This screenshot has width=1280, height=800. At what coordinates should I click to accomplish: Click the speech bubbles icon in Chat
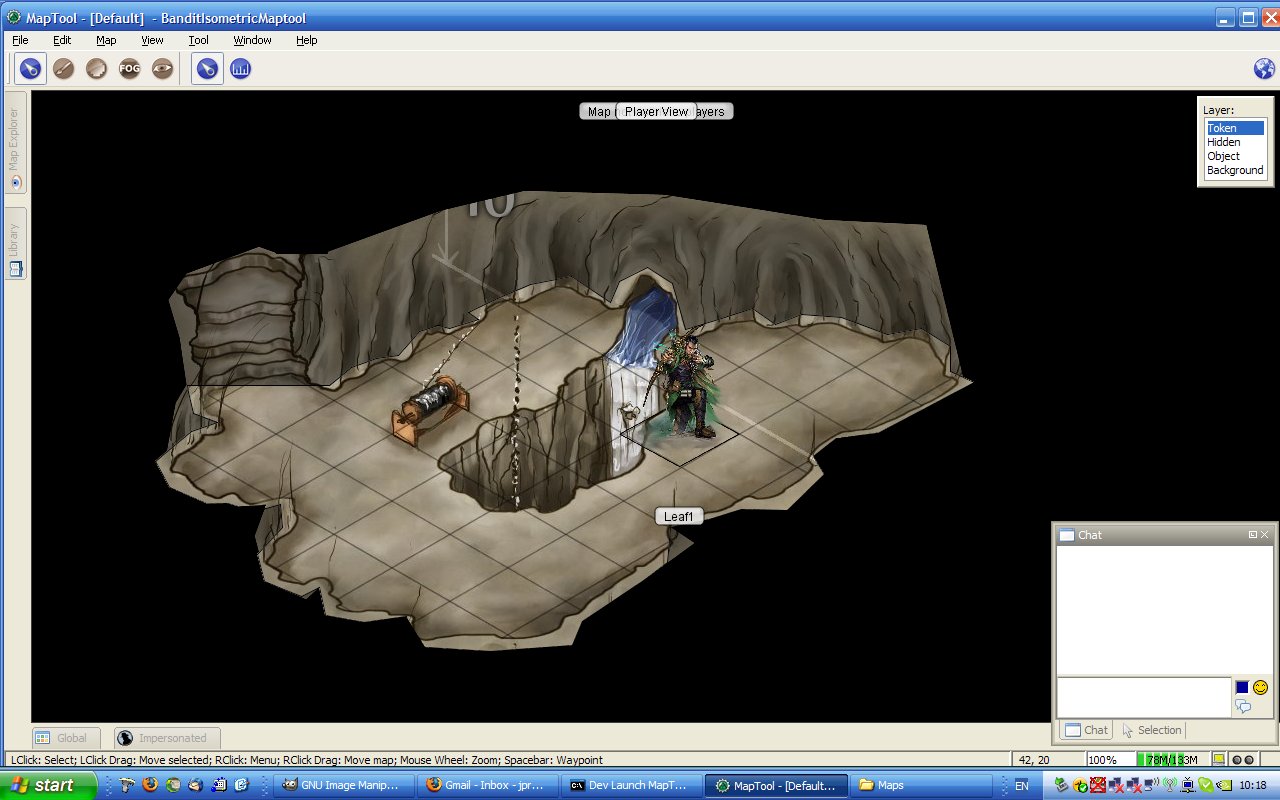(1243, 707)
